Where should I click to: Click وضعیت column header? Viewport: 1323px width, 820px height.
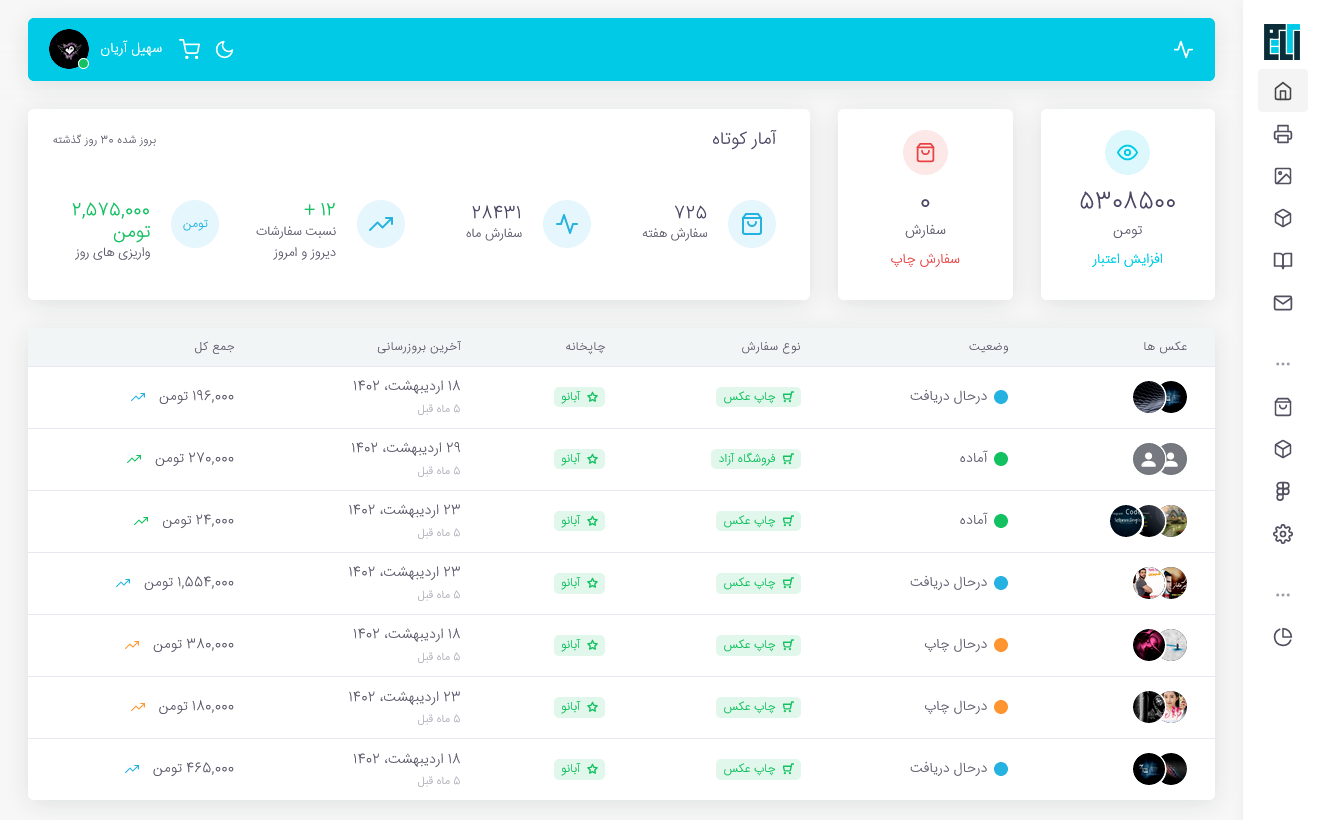[x=988, y=347]
